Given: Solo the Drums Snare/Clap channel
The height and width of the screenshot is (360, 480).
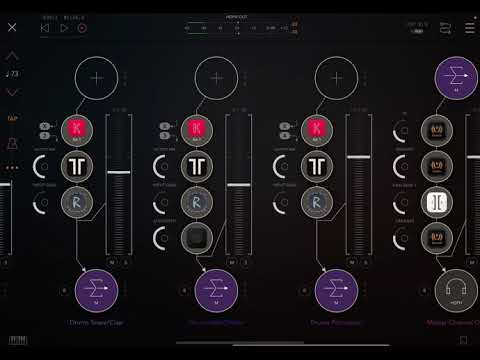Looking at the screenshot, I should (126, 262).
